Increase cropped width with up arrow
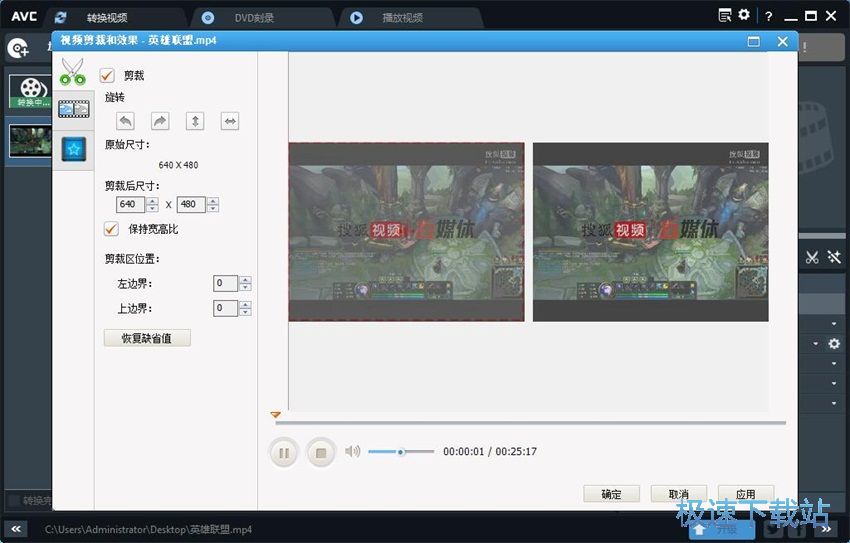This screenshot has height=543, width=850. coord(152,201)
